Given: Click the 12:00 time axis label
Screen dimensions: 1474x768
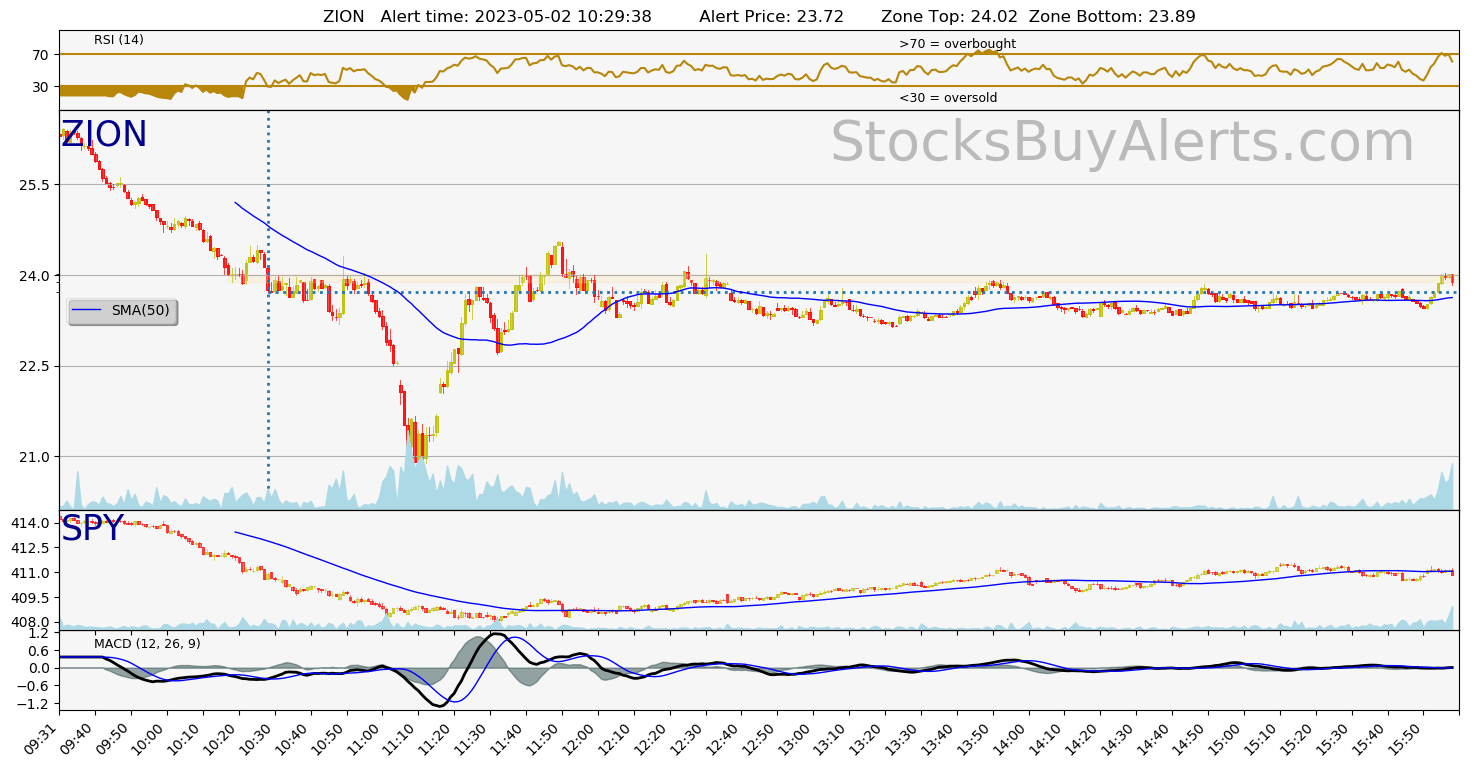Looking at the screenshot, I should point(580,738).
